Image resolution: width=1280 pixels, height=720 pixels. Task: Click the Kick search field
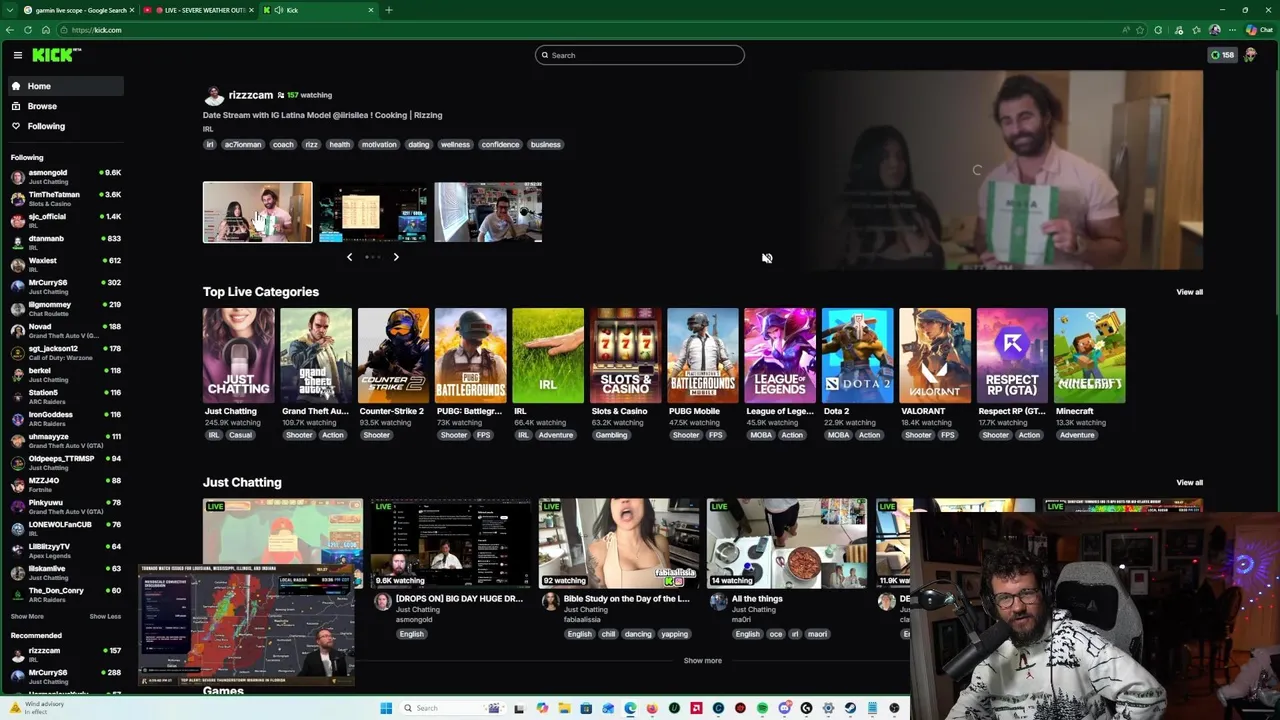(640, 55)
